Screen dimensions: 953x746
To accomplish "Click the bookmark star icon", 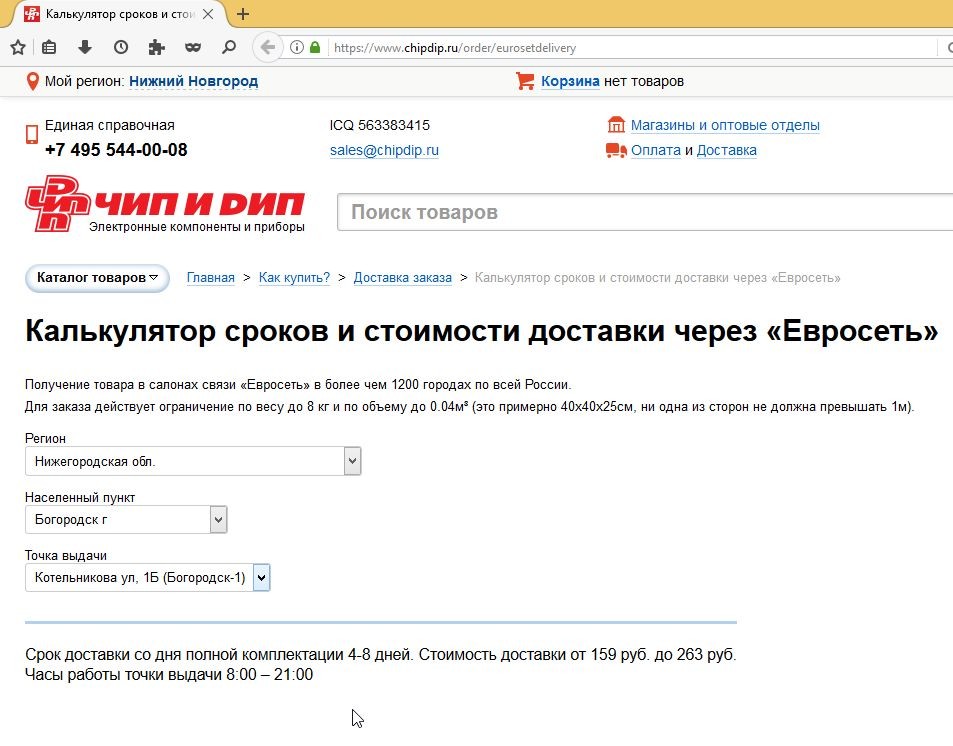I will tap(17, 47).
